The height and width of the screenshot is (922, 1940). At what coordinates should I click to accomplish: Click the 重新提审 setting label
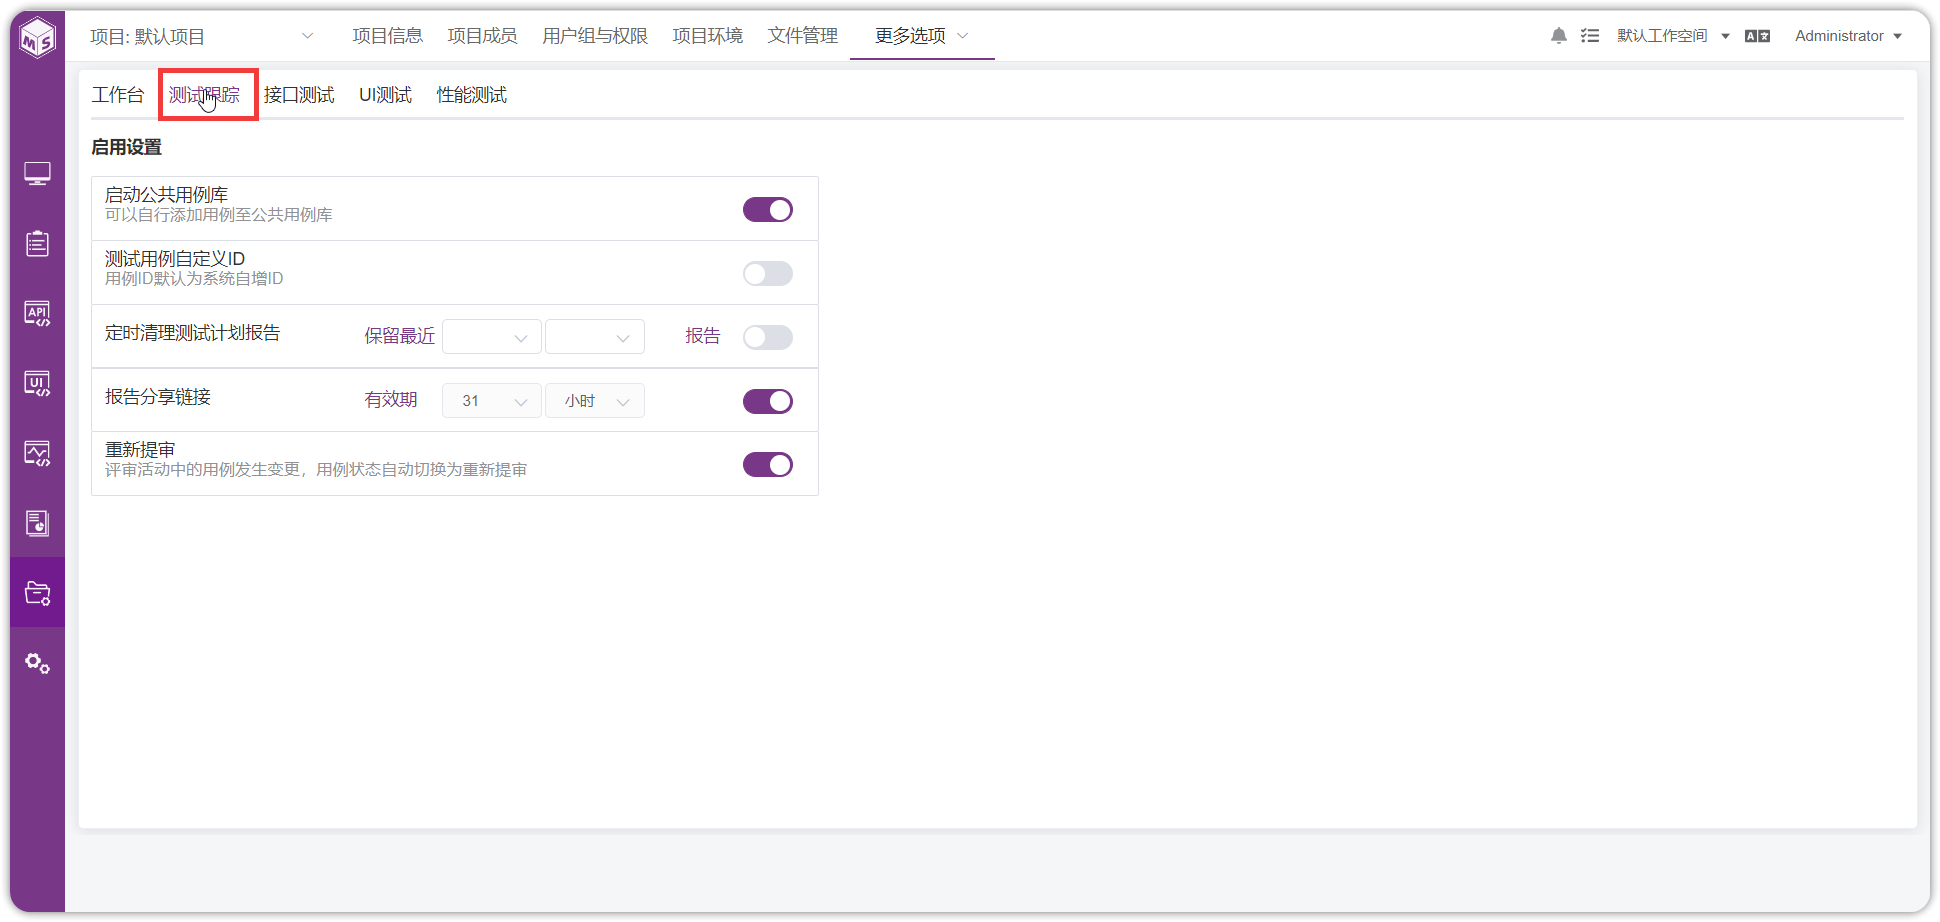click(140, 450)
